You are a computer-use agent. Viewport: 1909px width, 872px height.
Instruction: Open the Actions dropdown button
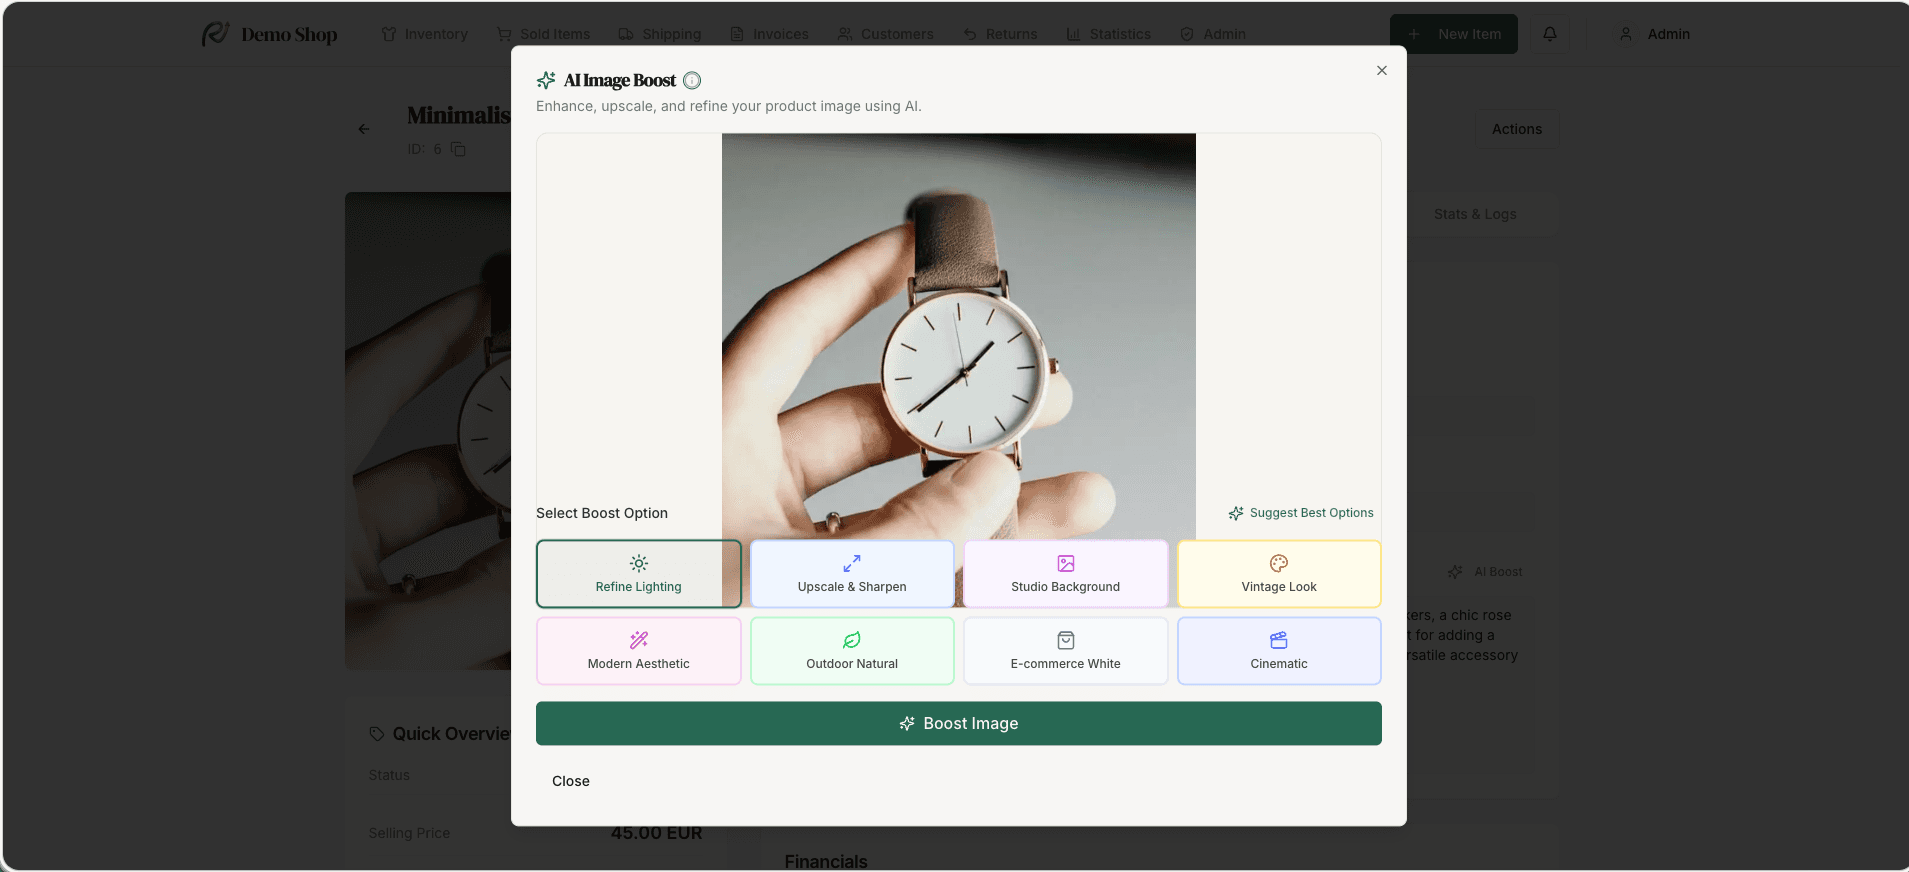click(x=1517, y=129)
